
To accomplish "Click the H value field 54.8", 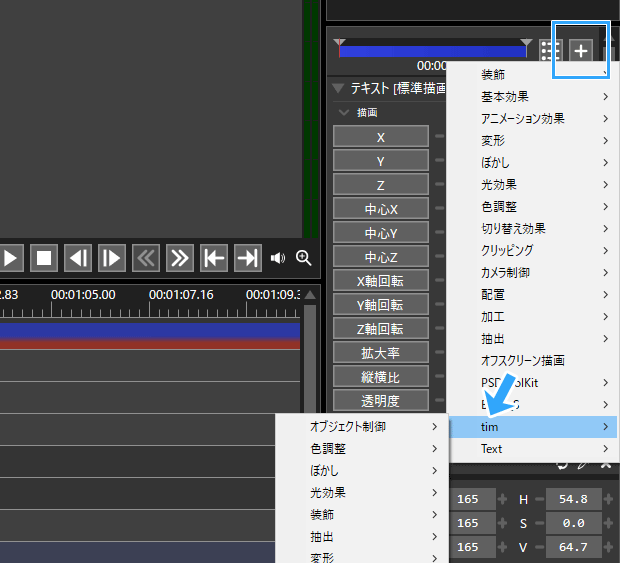I will (574, 499).
